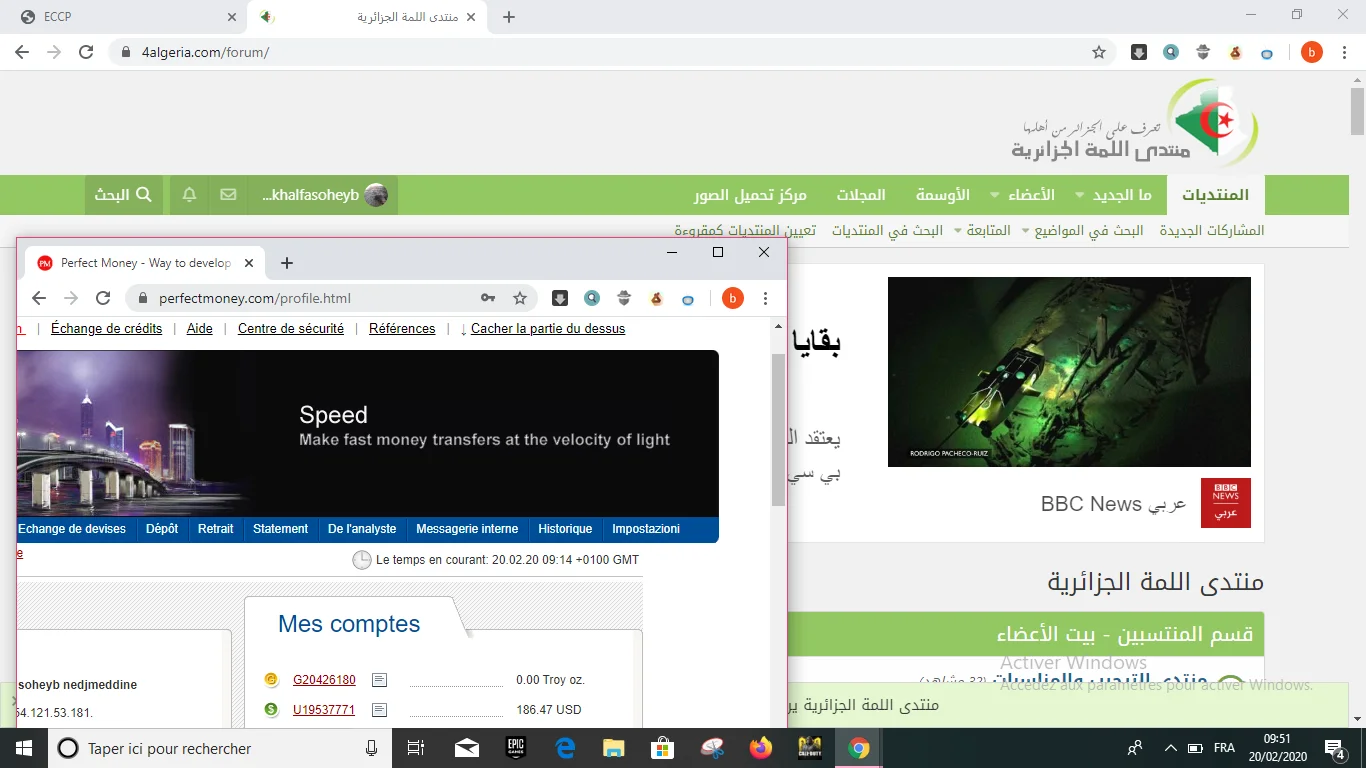Screen dimensions: 1366x768
Task: Show hidden system tray icons chevron
Action: pos(1171,748)
